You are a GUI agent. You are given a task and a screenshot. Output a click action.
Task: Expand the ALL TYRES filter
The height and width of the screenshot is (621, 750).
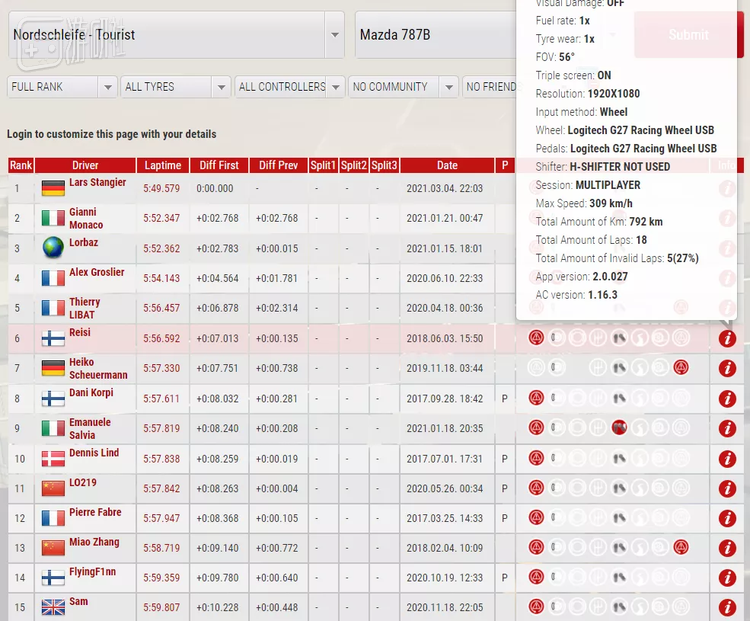(x=175, y=87)
